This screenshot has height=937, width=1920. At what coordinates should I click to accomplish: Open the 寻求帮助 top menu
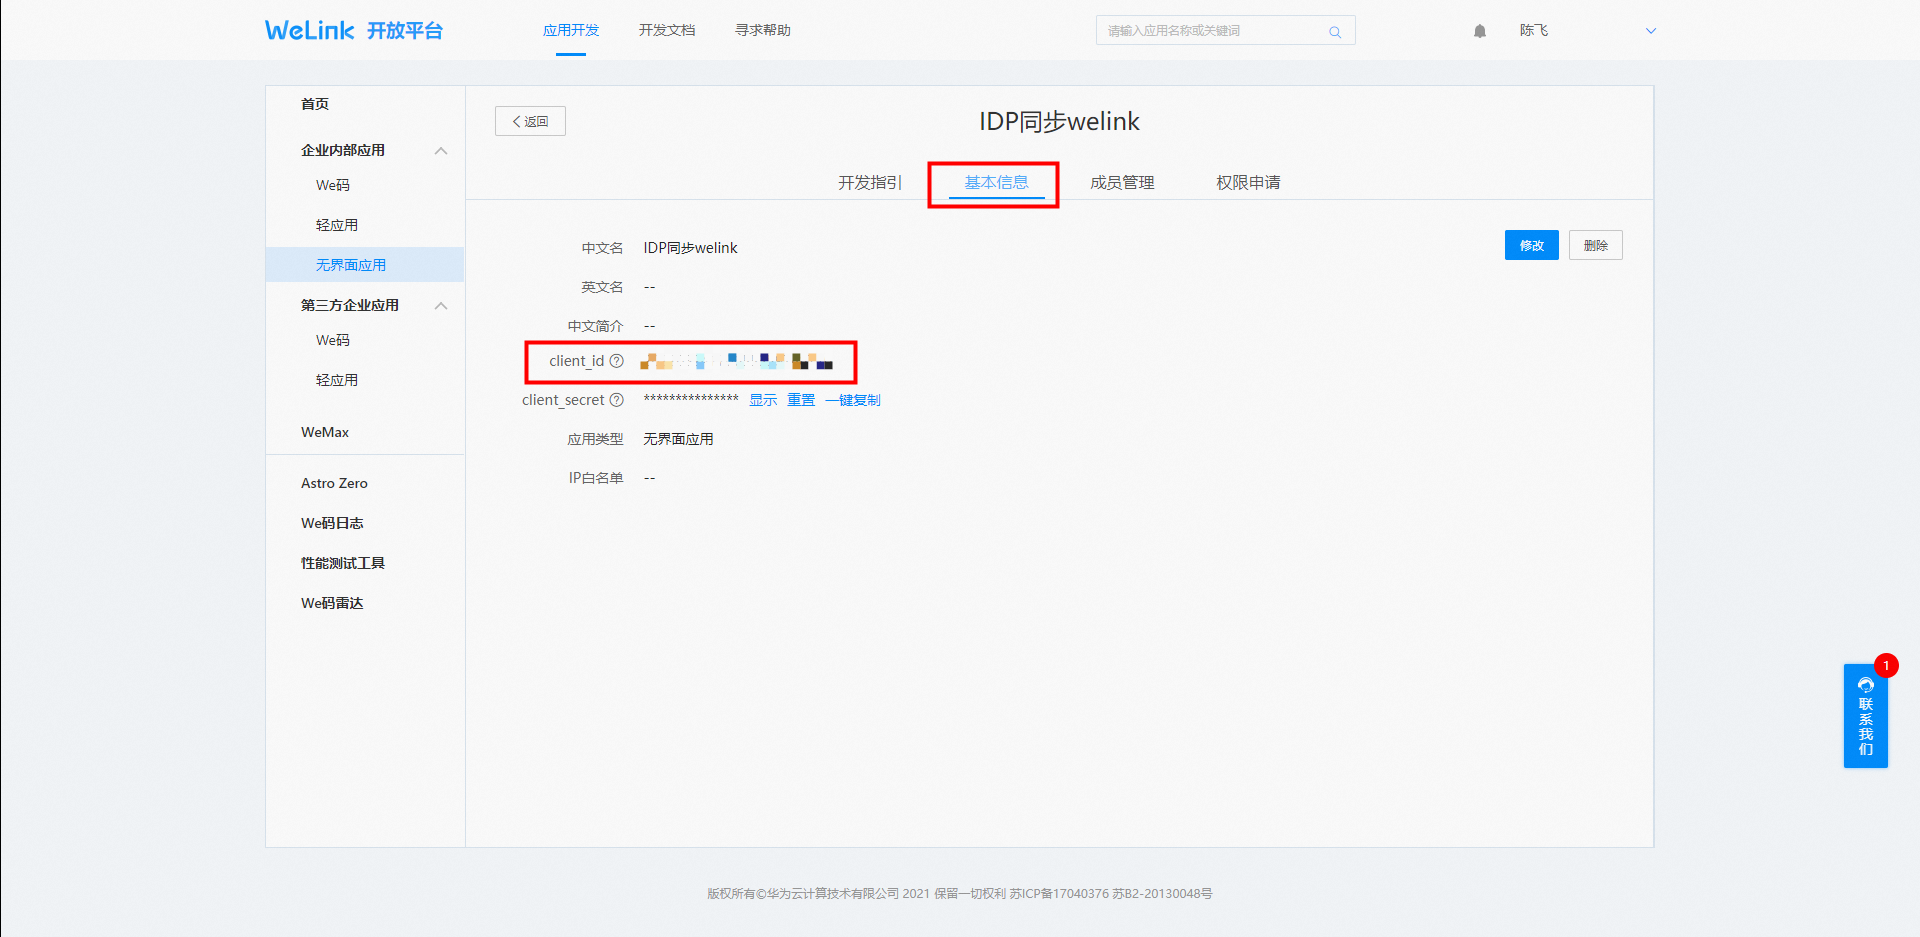[763, 30]
